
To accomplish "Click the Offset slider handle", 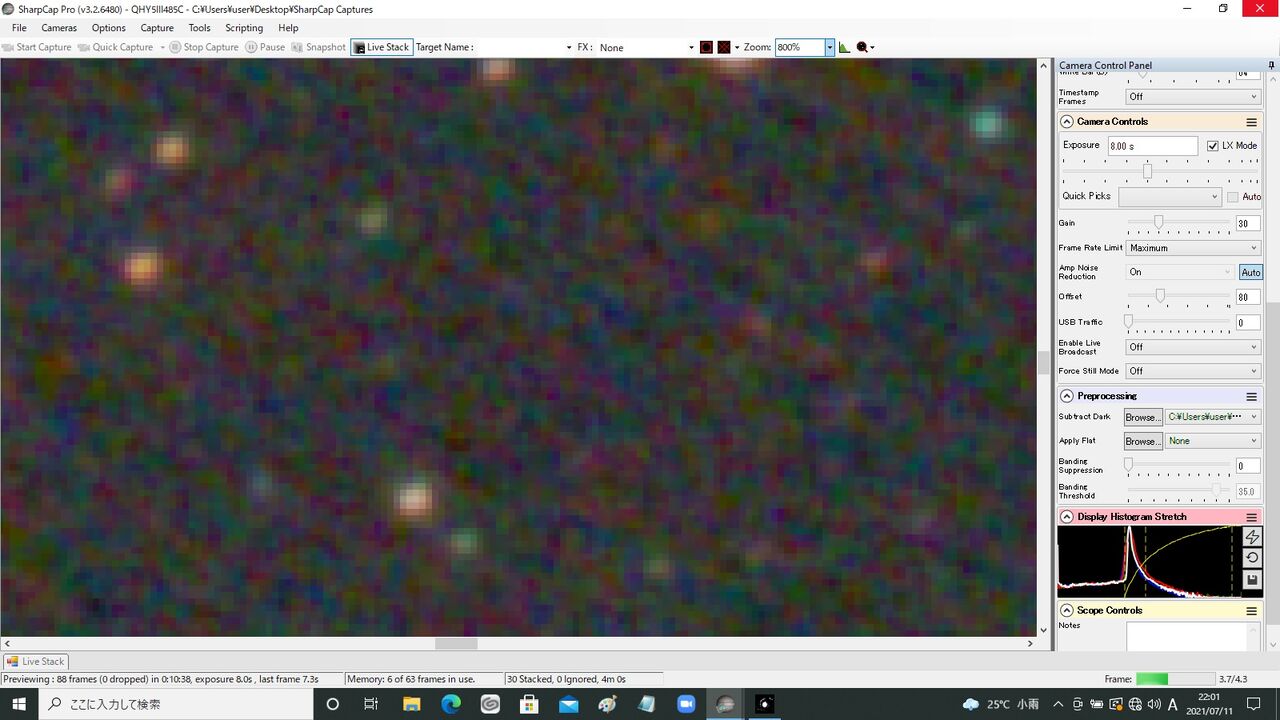I will (x=1160, y=296).
